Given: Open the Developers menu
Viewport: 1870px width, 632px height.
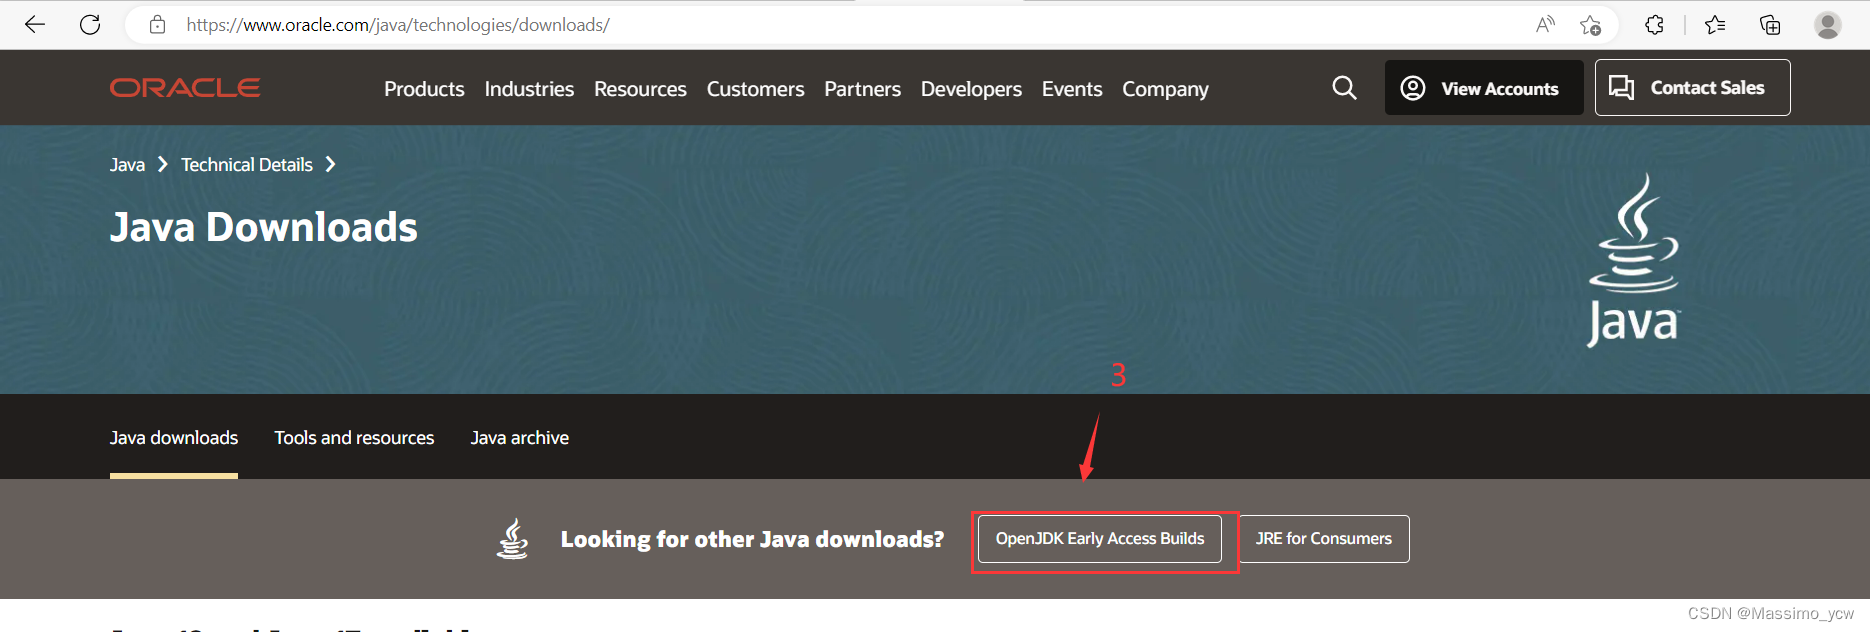Looking at the screenshot, I should tap(971, 89).
